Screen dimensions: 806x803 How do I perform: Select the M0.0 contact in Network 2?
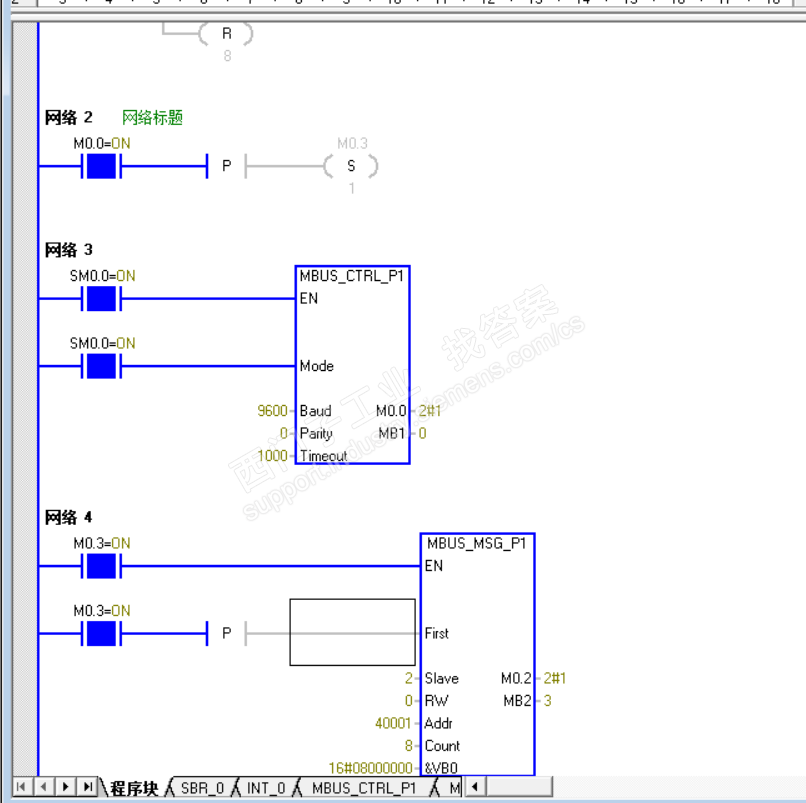[x=101, y=166]
